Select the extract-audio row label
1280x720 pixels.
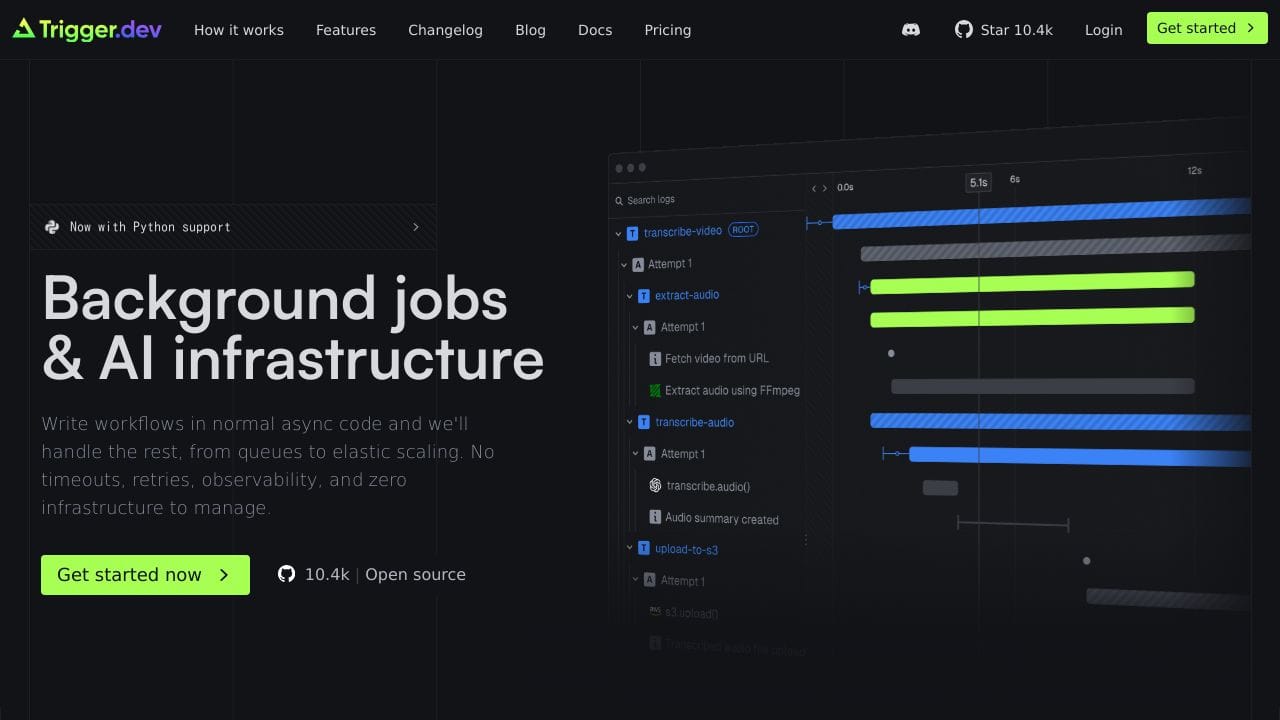coord(687,295)
